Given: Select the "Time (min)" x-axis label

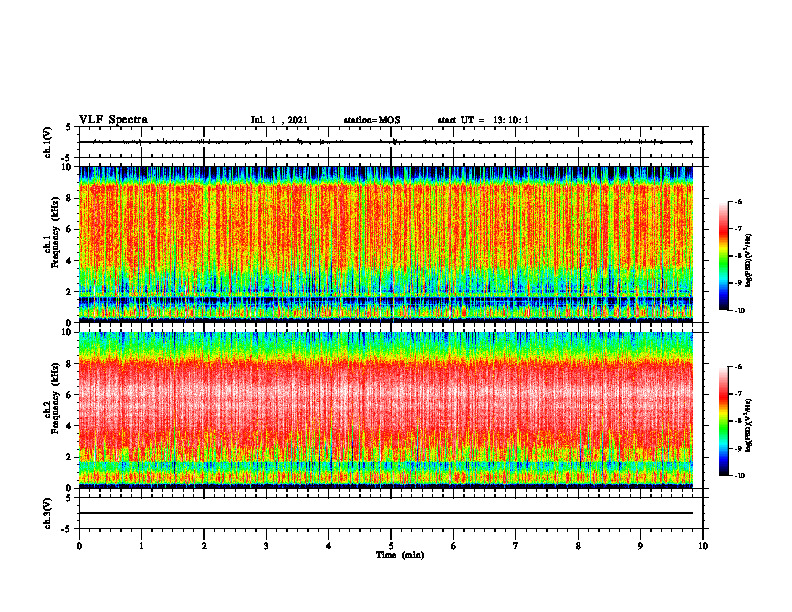Looking at the screenshot, I should pos(400,555).
